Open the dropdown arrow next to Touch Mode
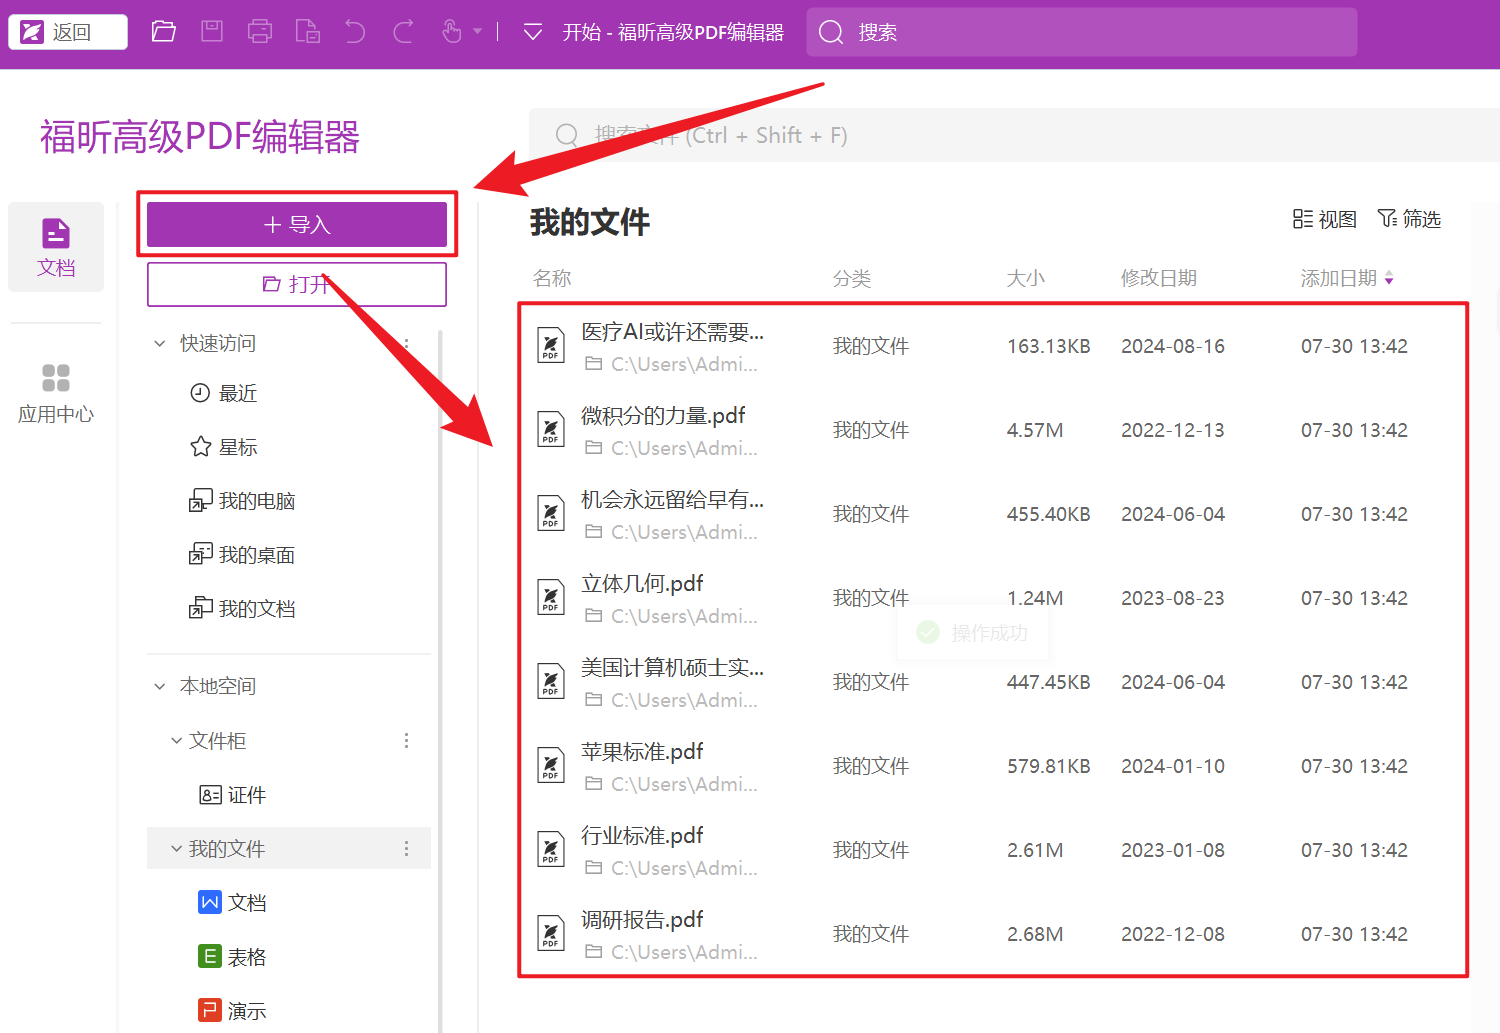1500x1033 pixels. [x=478, y=31]
